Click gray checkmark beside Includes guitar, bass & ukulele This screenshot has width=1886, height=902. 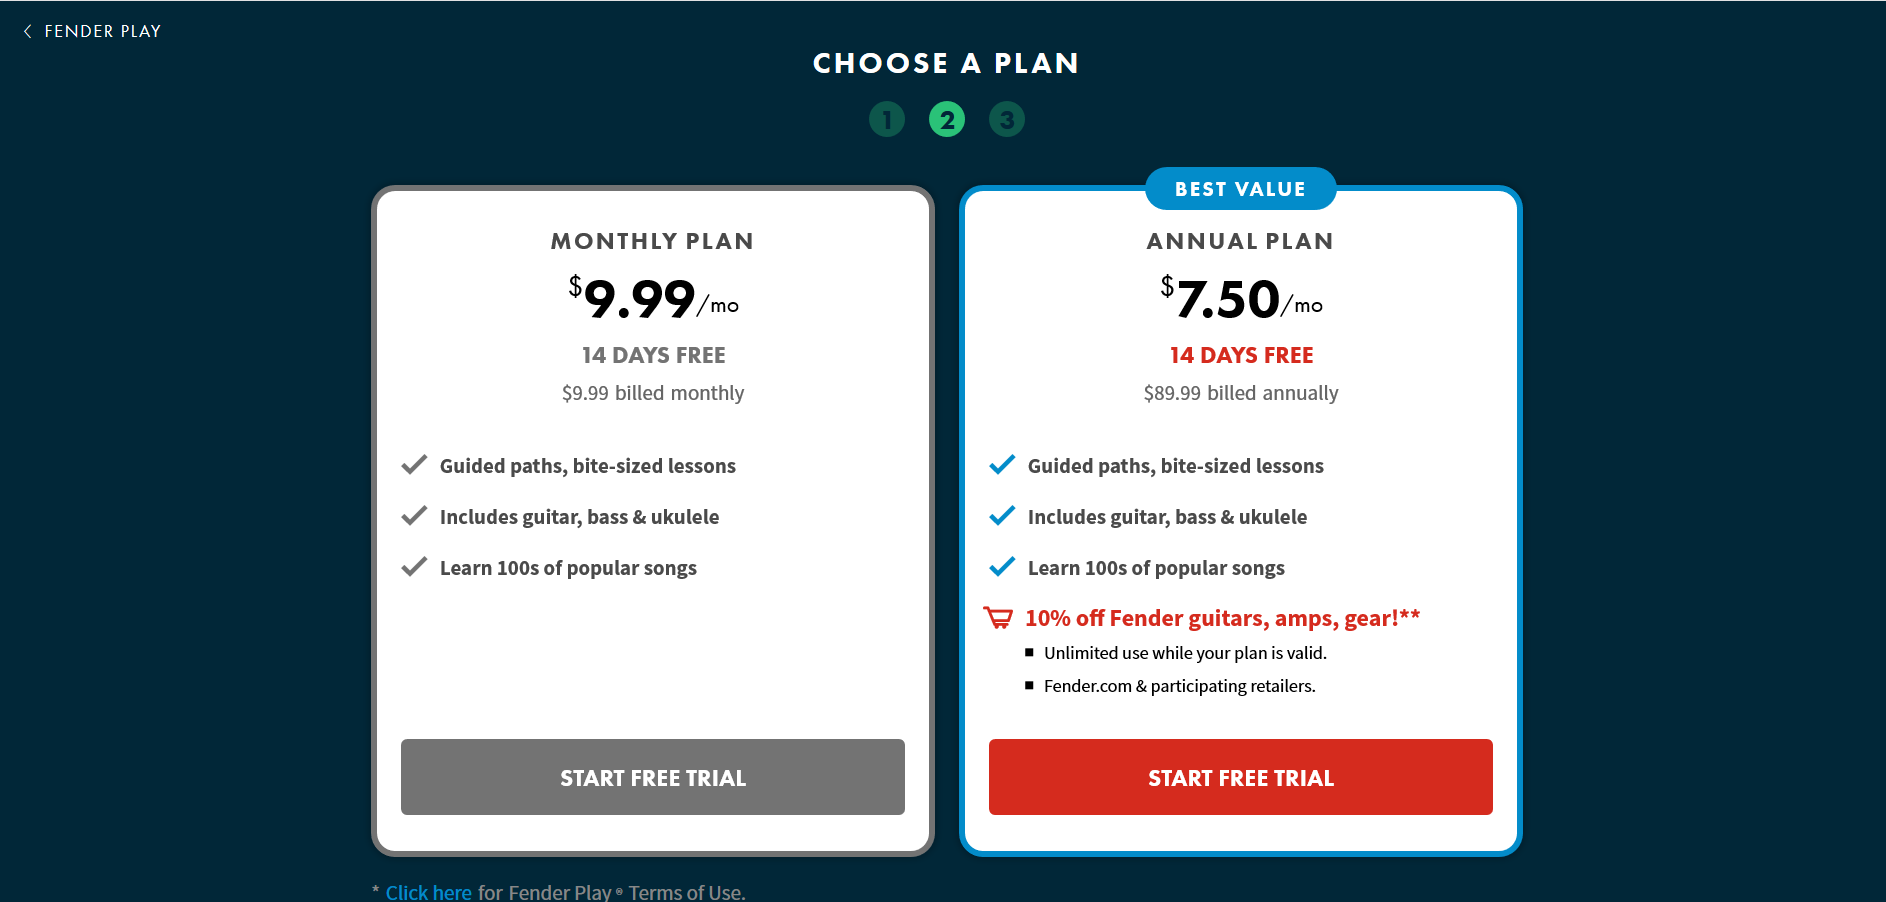[414, 516]
